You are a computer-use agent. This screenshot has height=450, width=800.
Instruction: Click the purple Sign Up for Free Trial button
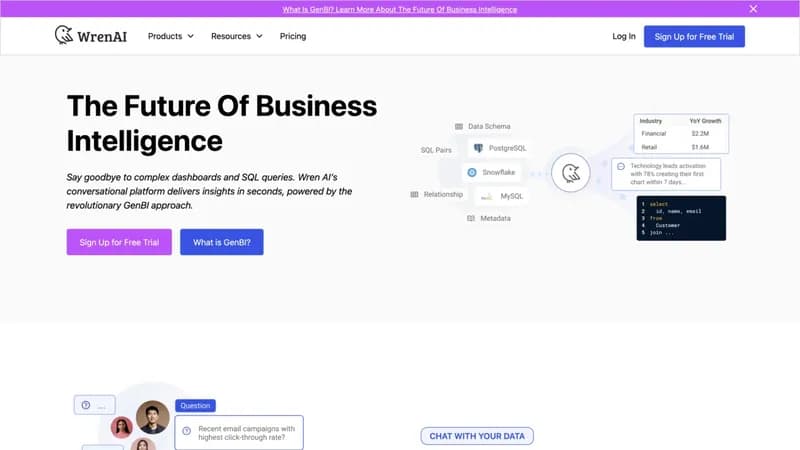[x=119, y=242]
